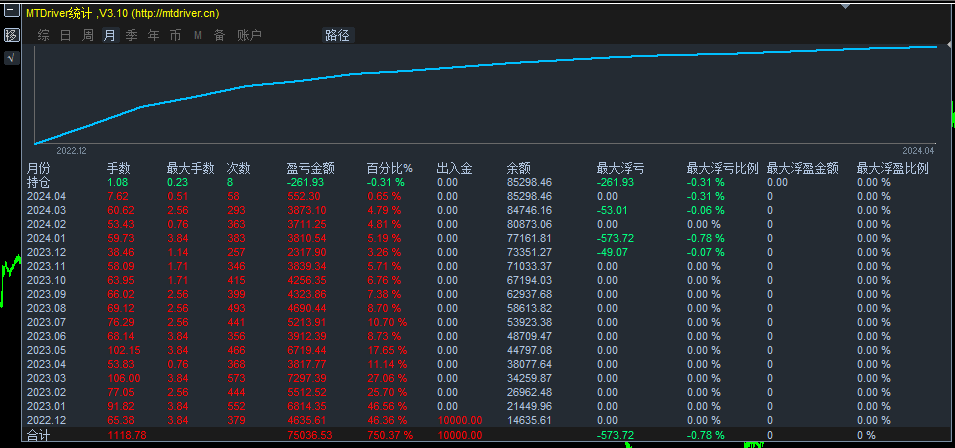The height and width of the screenshot is (448, 955).
Task: Switch to the 日 daily tab
Action: coord(65,35)
